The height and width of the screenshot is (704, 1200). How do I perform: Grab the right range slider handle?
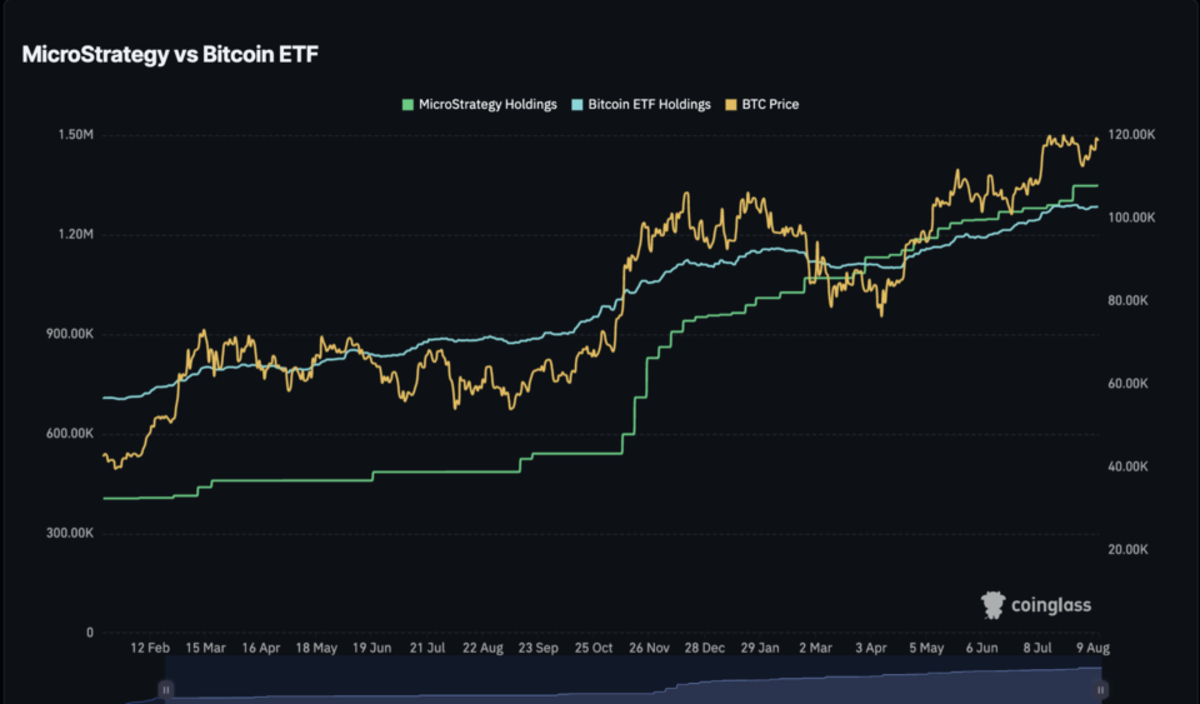(x=1101, y=689)
